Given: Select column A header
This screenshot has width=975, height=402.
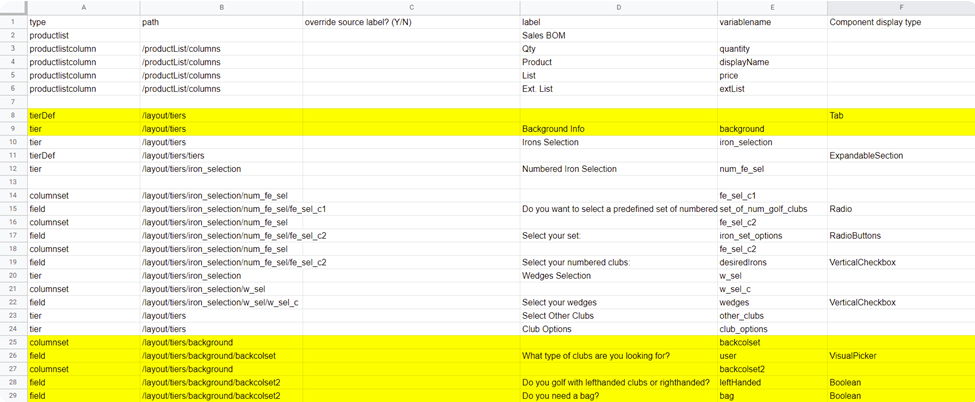Looking at the screenshot, I should click(84, 7).
